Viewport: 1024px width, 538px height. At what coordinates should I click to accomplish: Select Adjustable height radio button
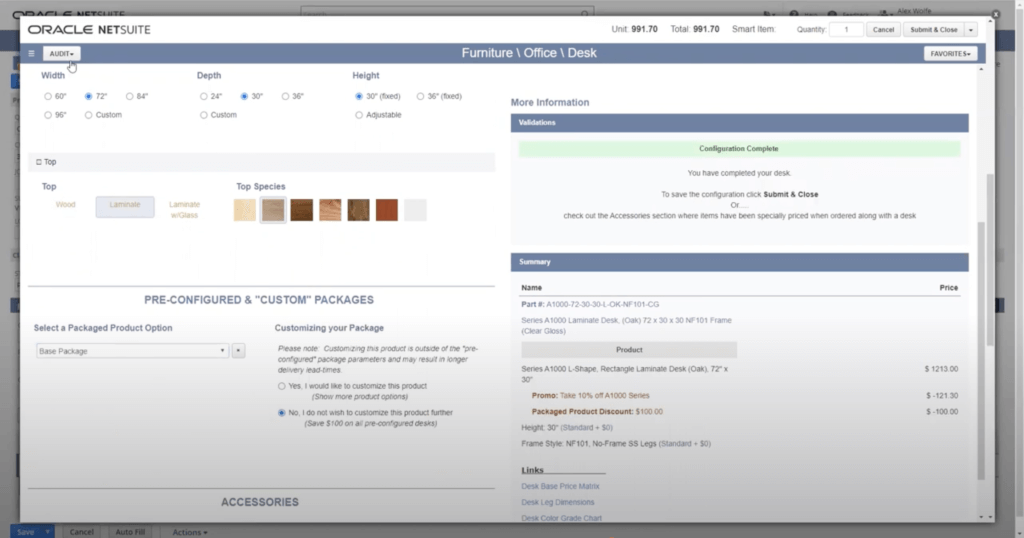(360, 115)
